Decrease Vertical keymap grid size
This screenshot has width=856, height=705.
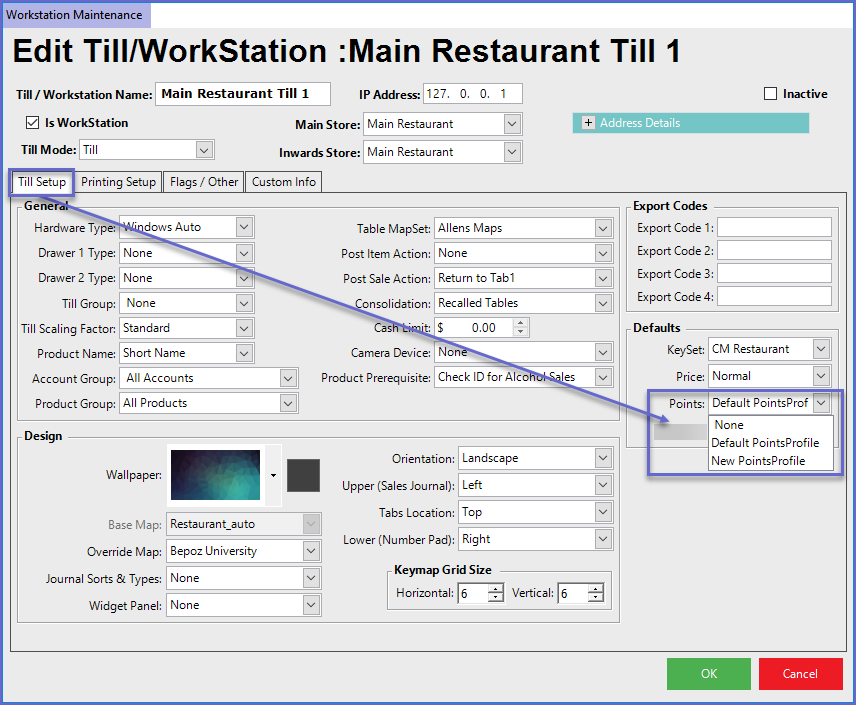[595, 598]
